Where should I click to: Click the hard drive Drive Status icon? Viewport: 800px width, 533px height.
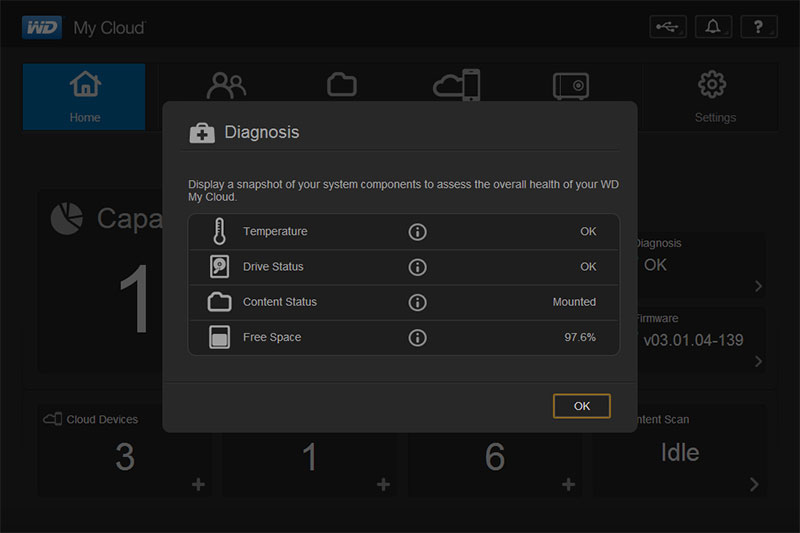click(x=219, y=267)
